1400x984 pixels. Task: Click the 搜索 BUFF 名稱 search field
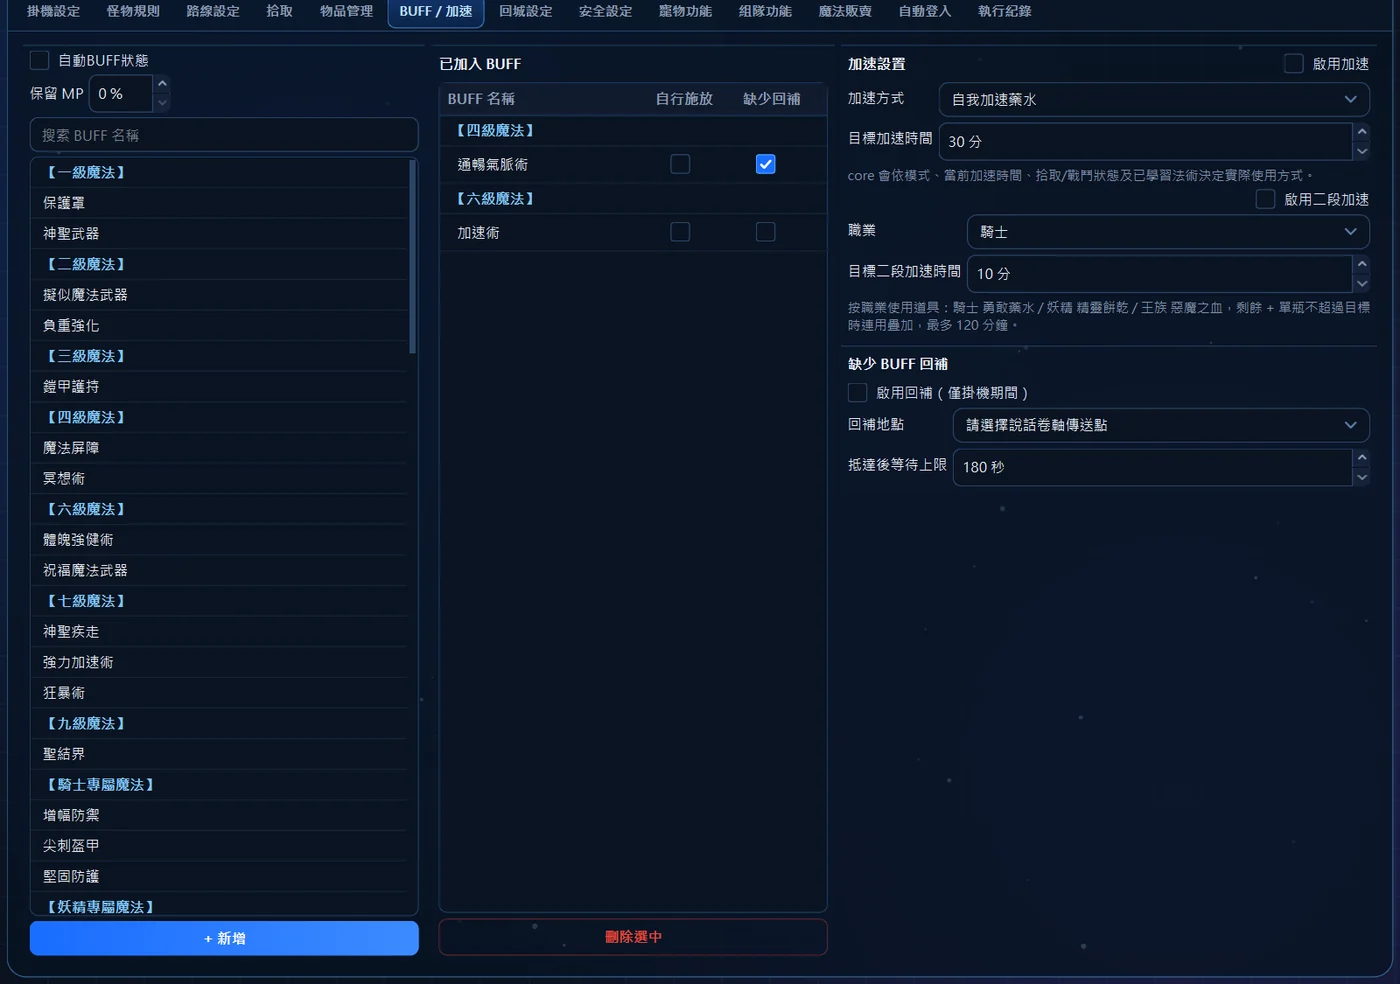pyautogui.click(x=224, y=135)
